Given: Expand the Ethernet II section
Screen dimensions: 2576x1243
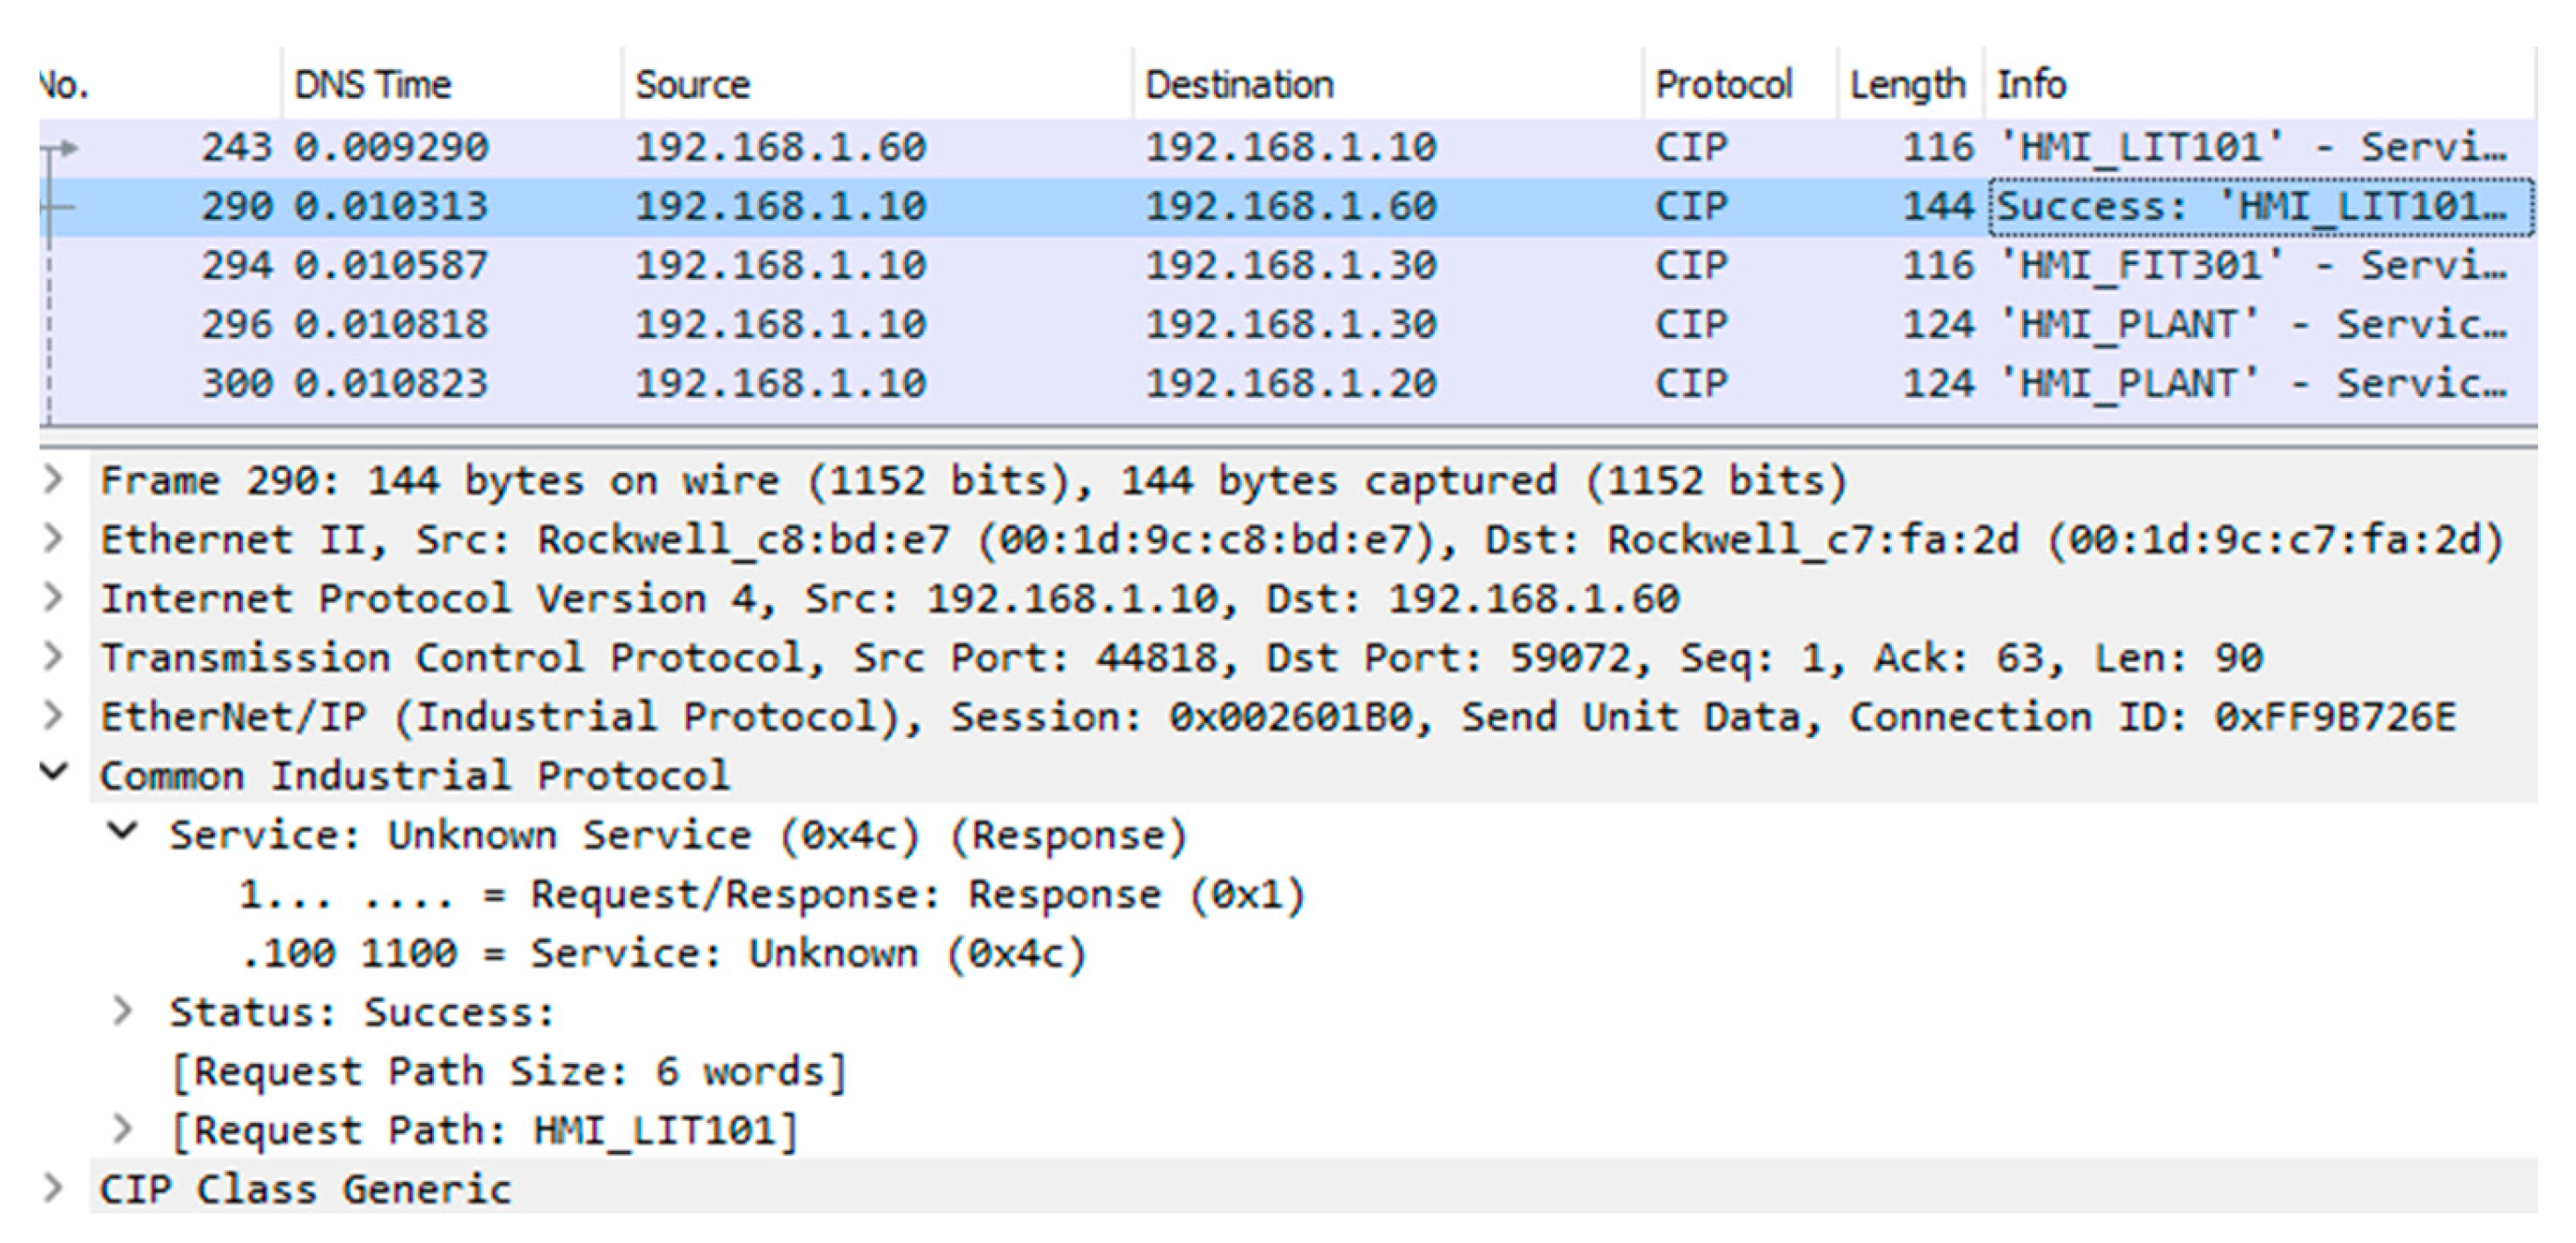Looking at the screenshot, I should click(54, 540).
